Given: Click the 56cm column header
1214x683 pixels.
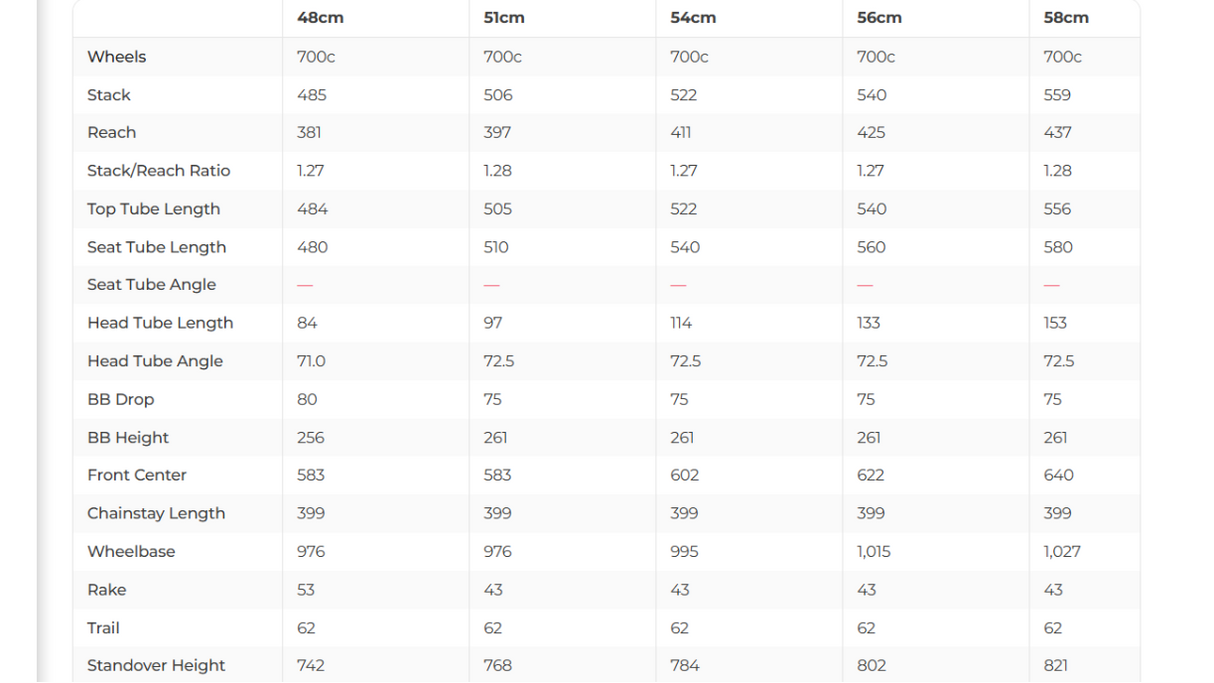Looking at the screenshot, I should tap(879, 18).
